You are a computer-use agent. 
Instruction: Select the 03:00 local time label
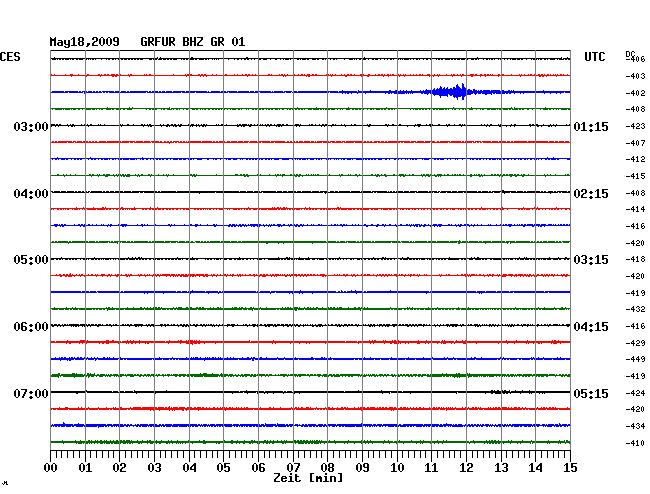tap(31, 126)
